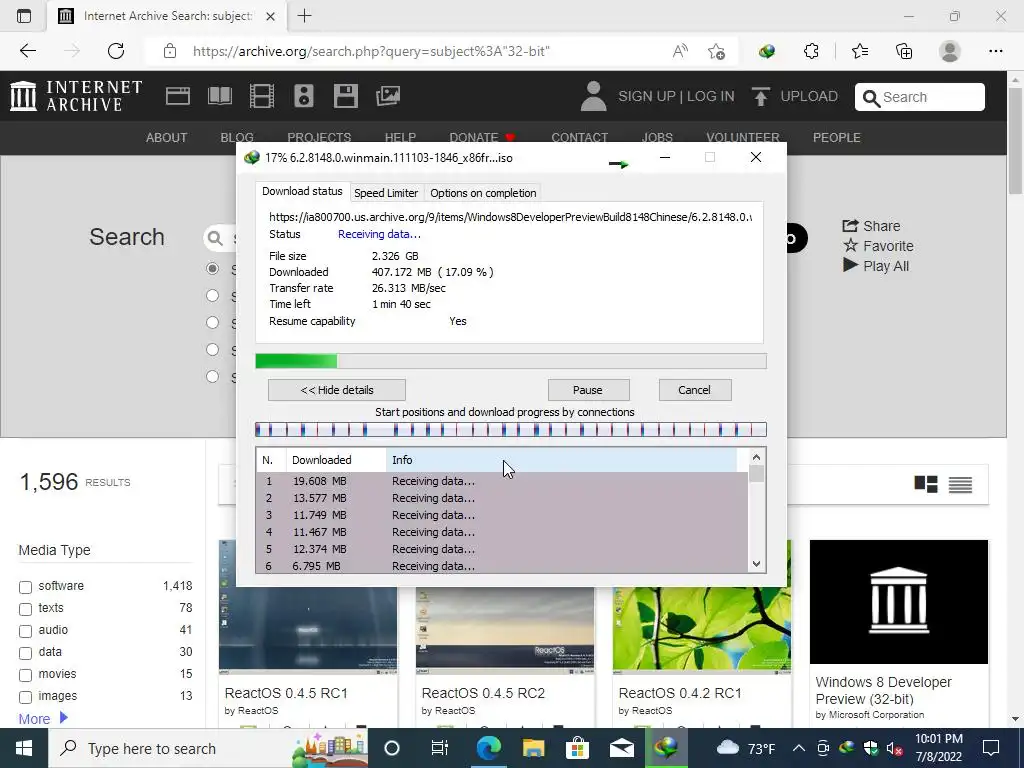Open the Images icon in Internet Archive header
1024x768 pixels.
pyautogui.click(x=388, y=96)
